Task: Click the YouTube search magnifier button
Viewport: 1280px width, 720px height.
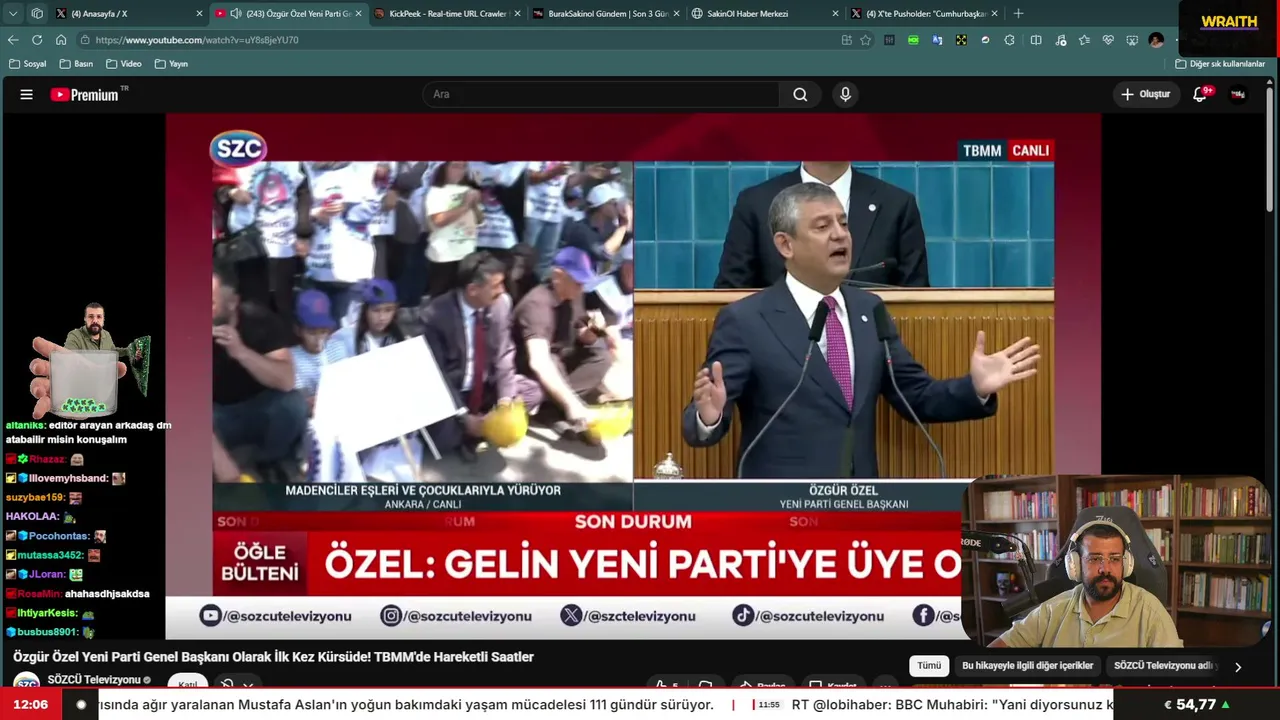Action: 800,94
